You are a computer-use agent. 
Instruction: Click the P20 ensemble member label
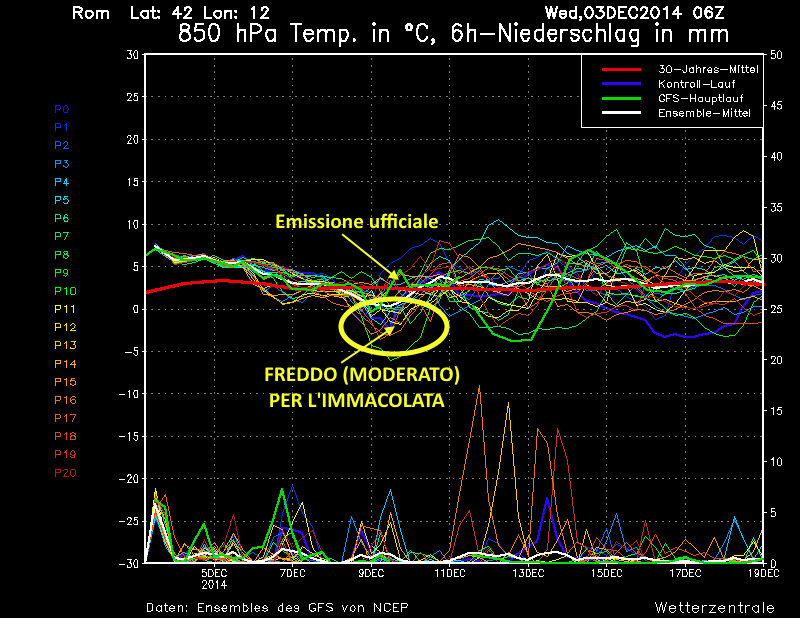[x=65, y=473]
